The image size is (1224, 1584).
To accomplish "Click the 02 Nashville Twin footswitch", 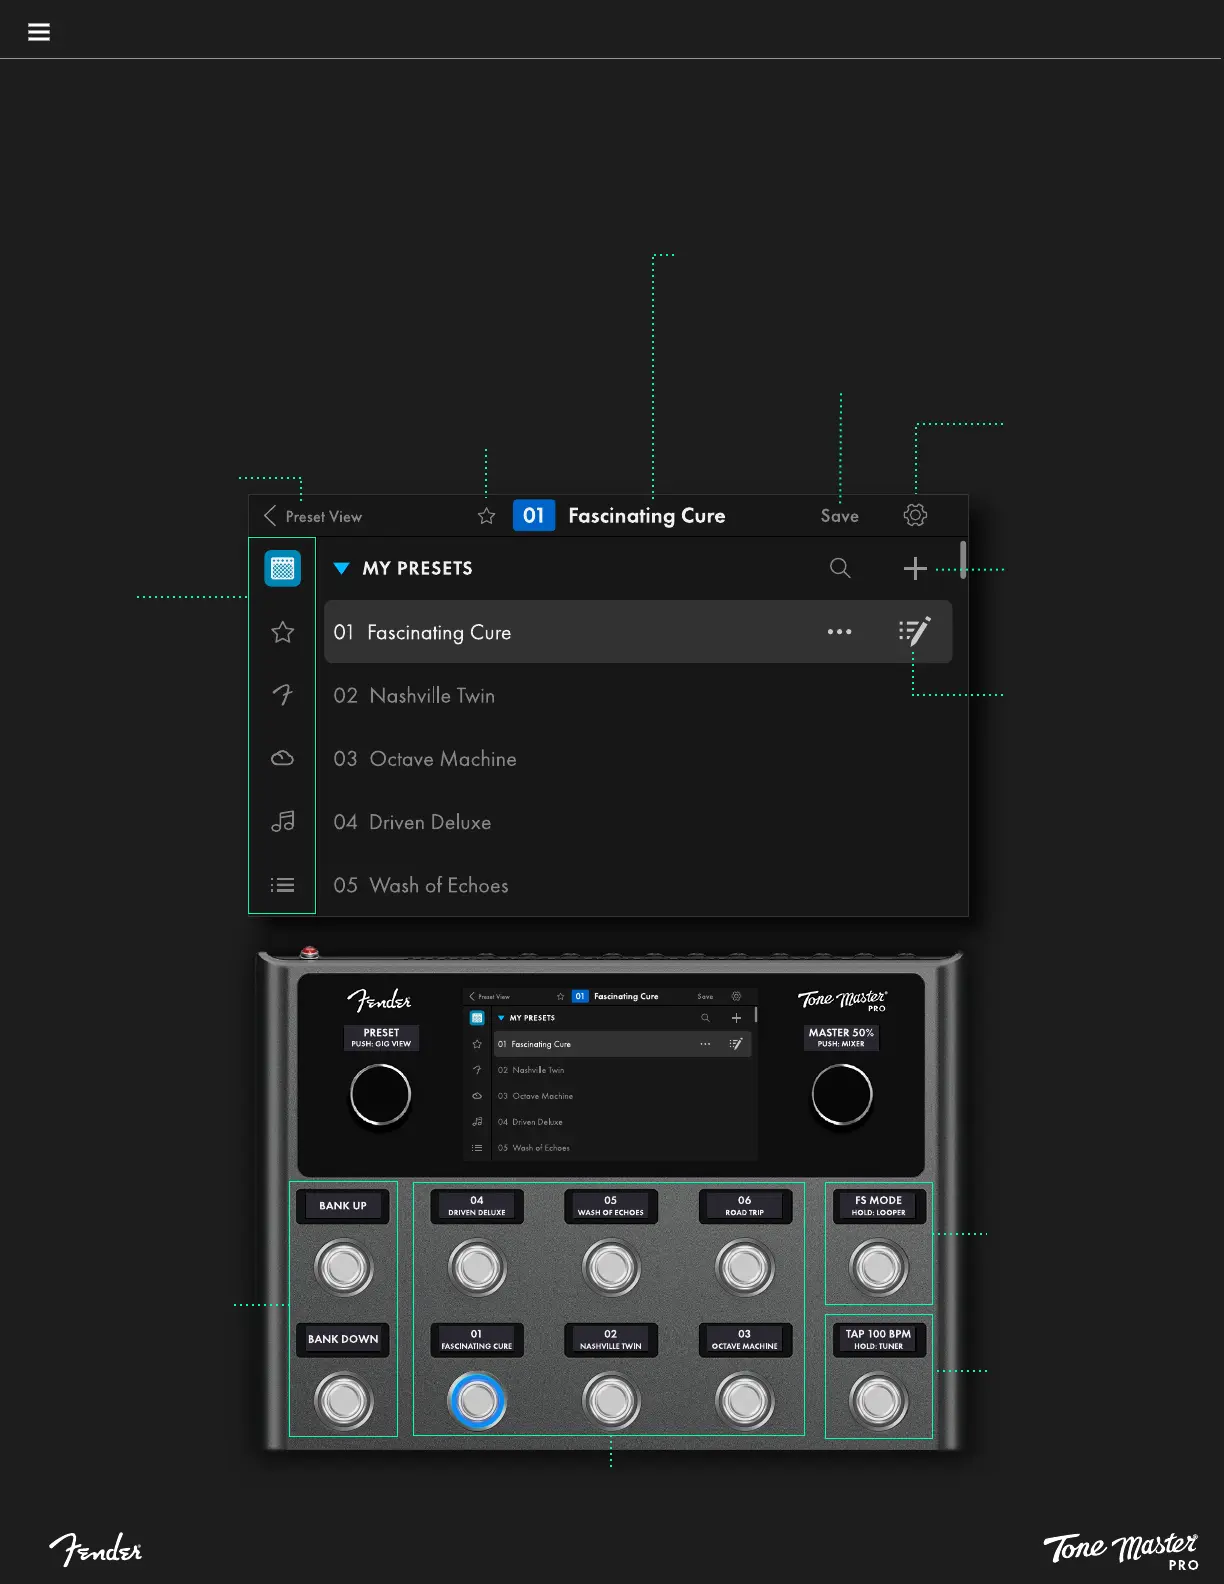I will pyautogui.click(x=611, y=1401).
